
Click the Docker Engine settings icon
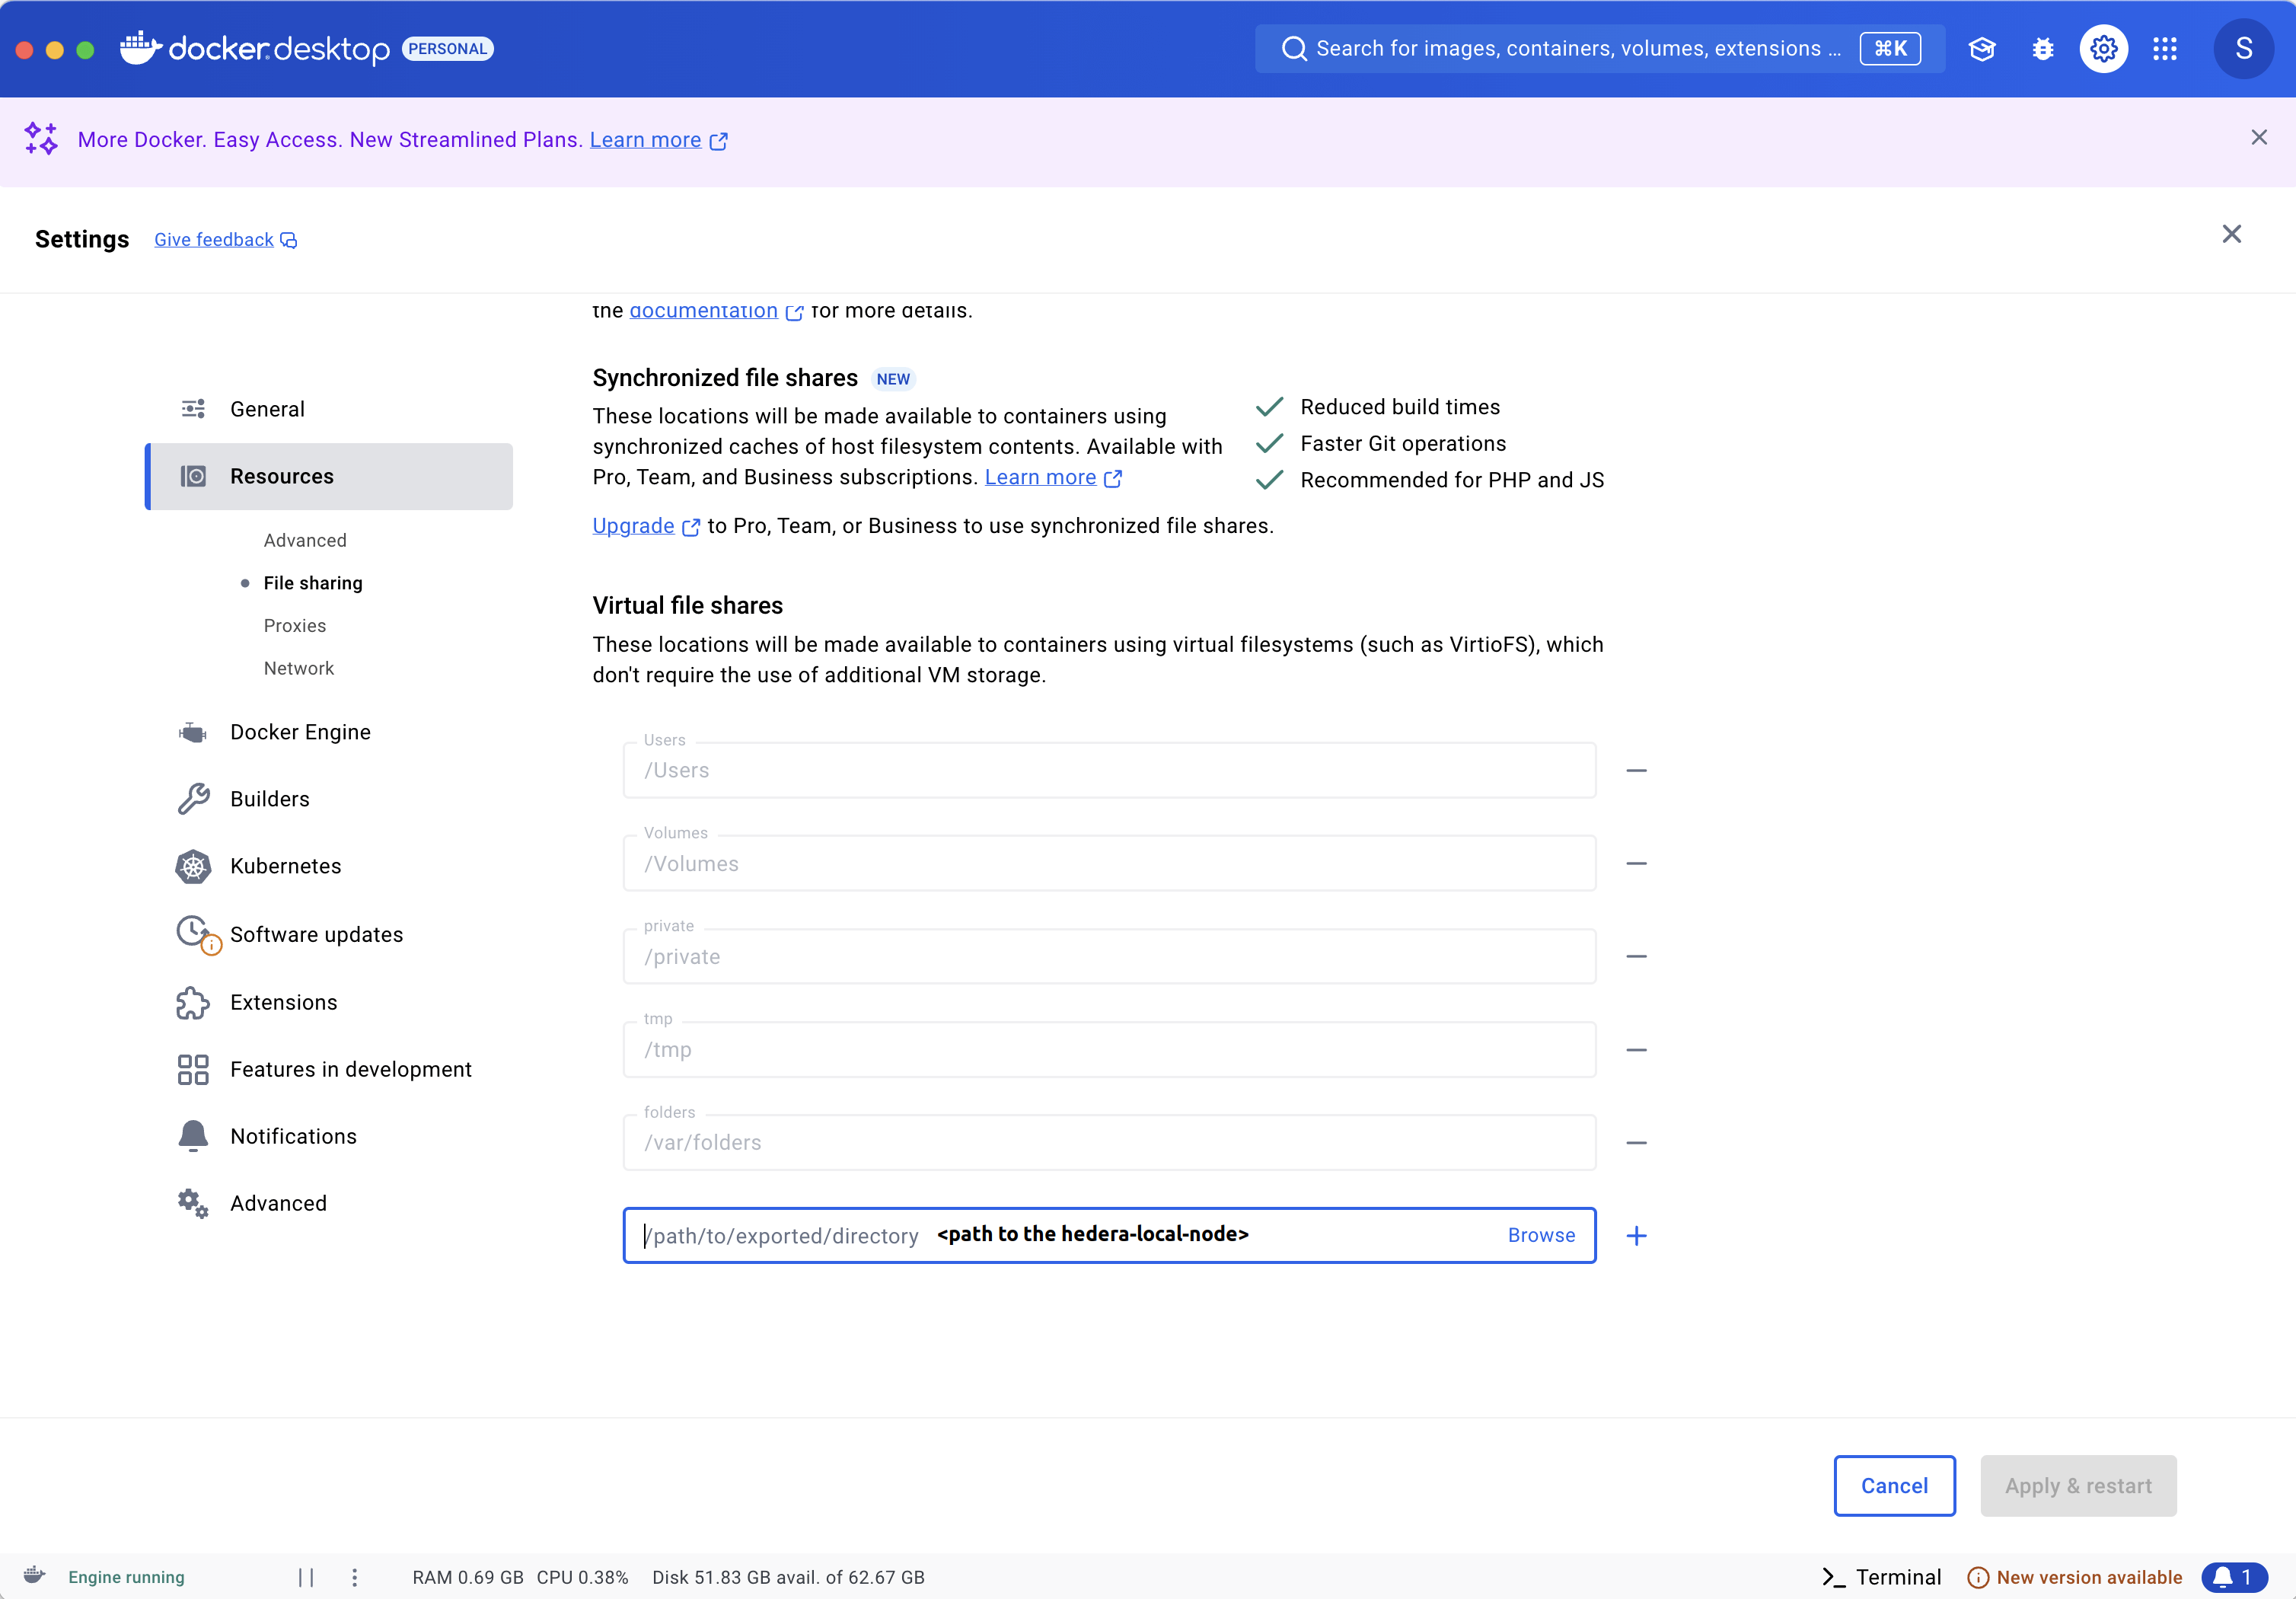tap(193, 732)
